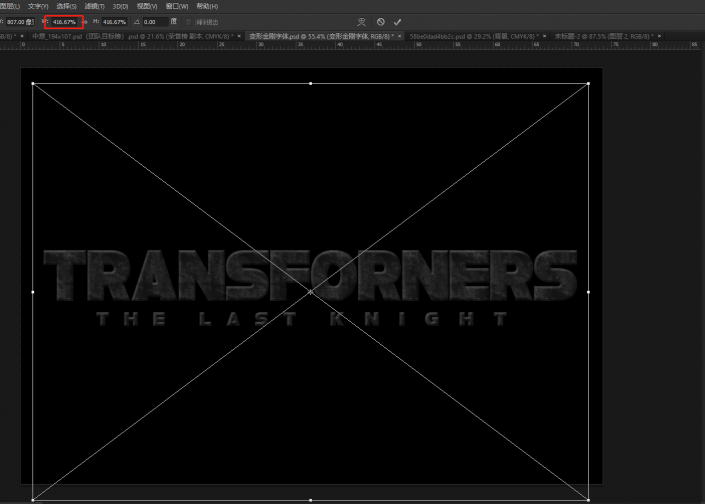Click the bottom-left transform corner handle

coord(33,500)
